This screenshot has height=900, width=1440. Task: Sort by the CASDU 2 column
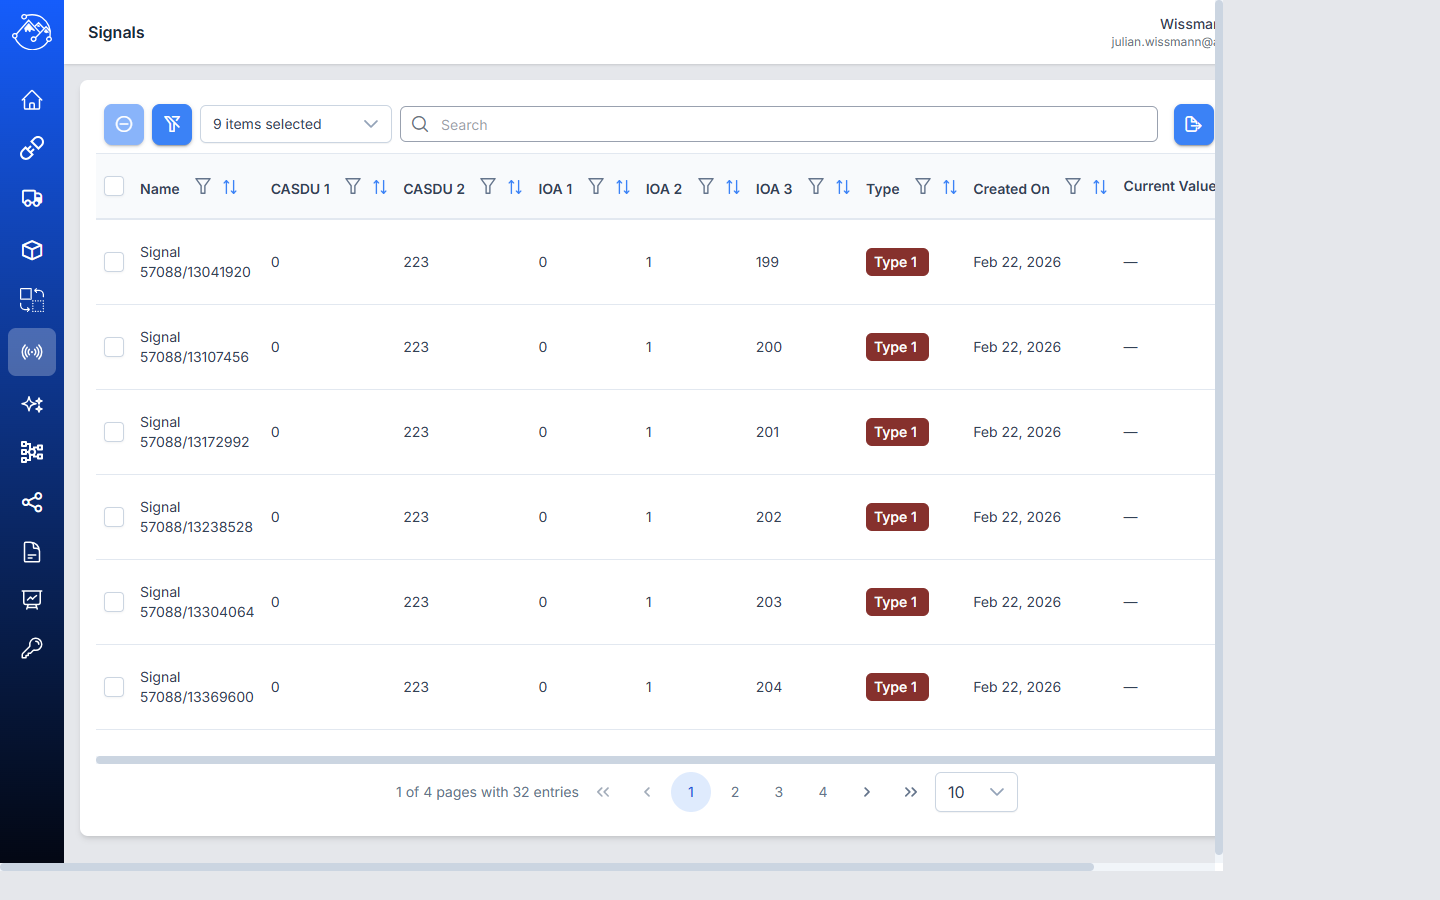click(x=515, y=187)
